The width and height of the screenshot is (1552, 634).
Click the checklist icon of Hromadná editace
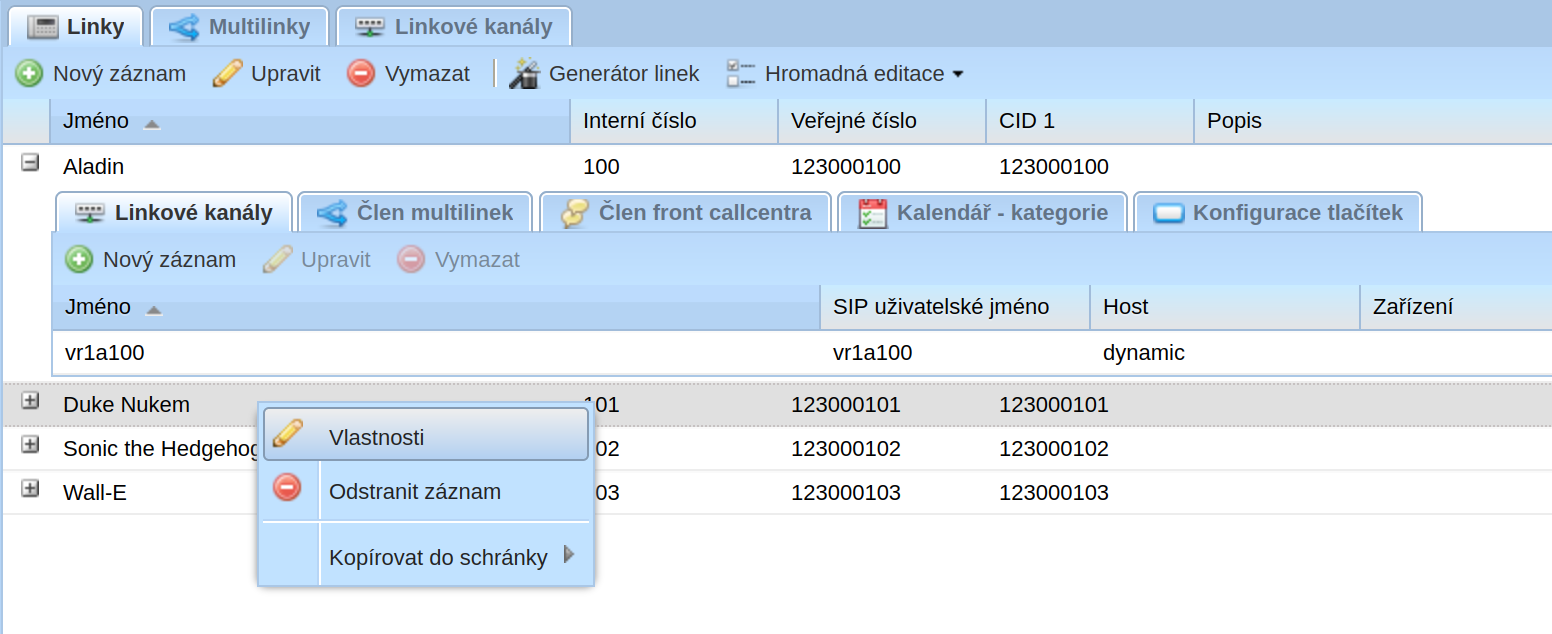[x=741, y=74]
